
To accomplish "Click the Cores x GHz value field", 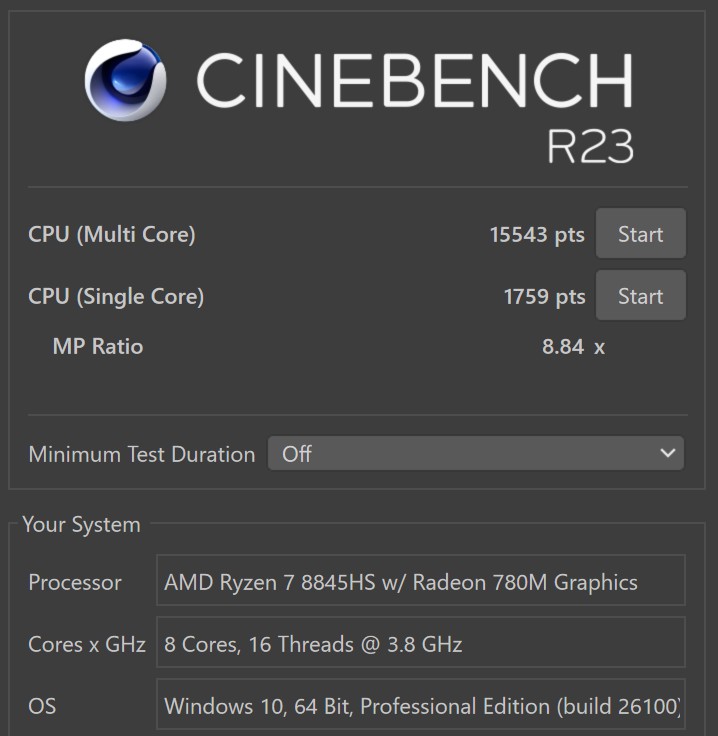I will pyautogui.click(x=420, y=644).
